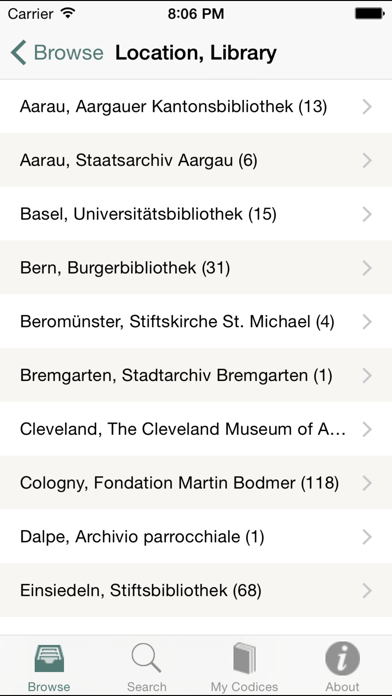Open Cleveland, The Cleveland Museum entry
Viewport: 392px width, 696px height.
point(196,429)
